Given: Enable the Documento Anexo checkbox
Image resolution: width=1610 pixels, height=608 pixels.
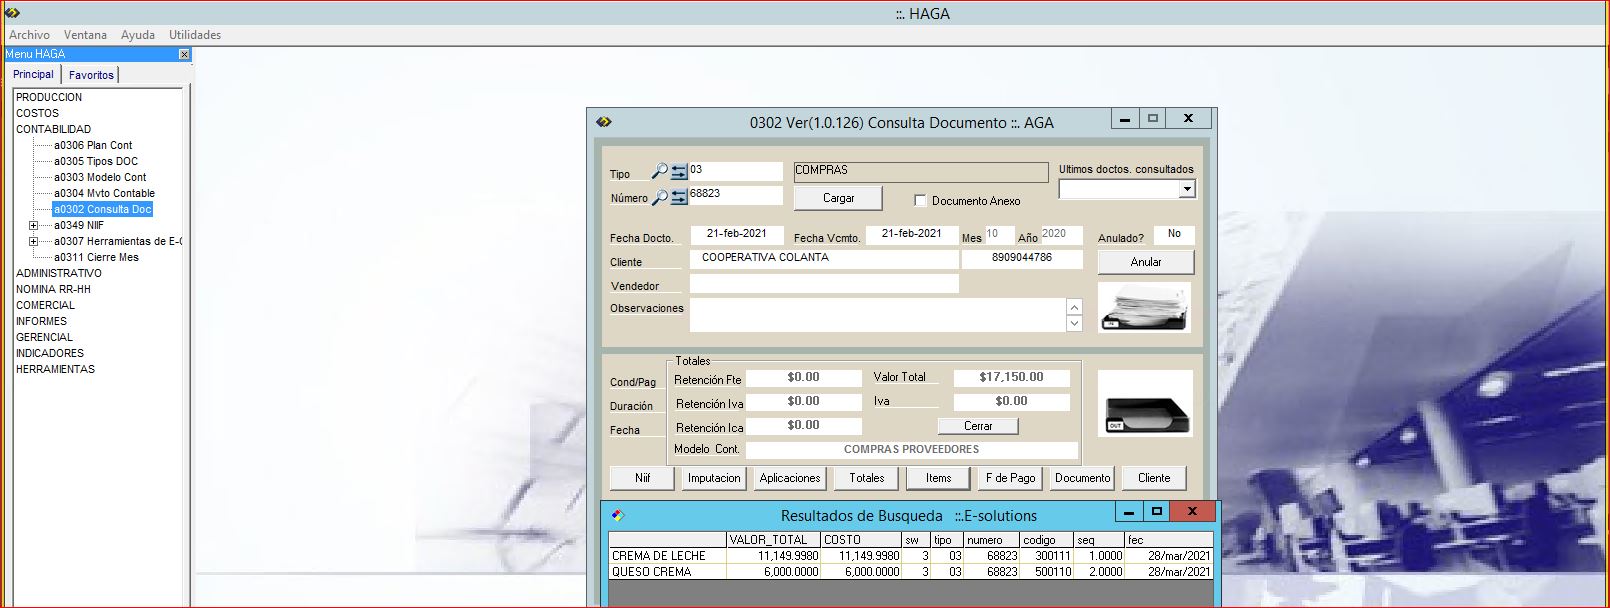Looking at the screenshot, I should [x=920, y=200].
